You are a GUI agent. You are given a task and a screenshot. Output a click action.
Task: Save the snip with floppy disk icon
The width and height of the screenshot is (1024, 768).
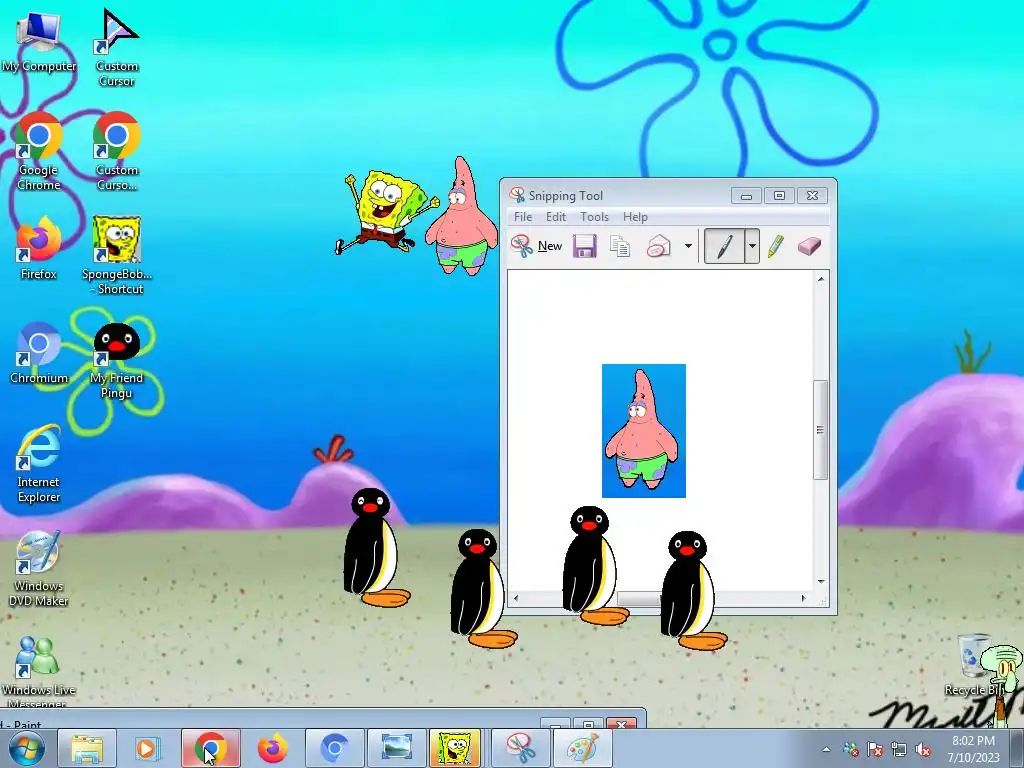584,246
